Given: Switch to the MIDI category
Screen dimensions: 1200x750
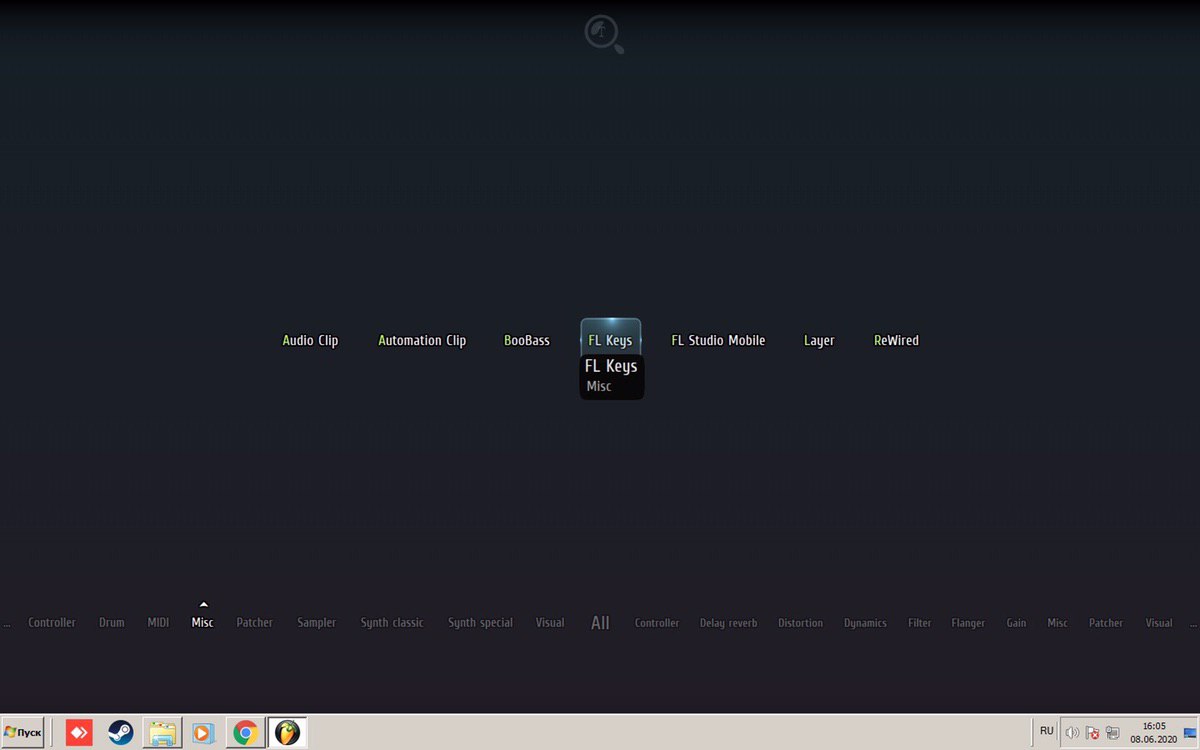Looking at the screenshot, I should tap(158, 622).
